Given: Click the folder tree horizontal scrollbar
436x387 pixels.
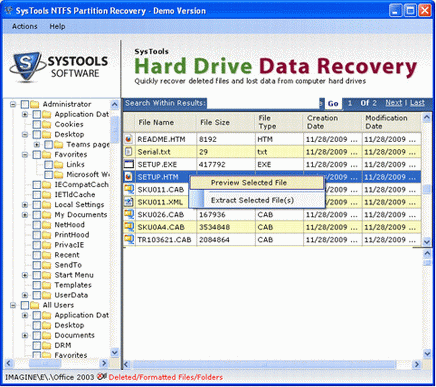Looking at the screenshot, I should pos(57,363).
